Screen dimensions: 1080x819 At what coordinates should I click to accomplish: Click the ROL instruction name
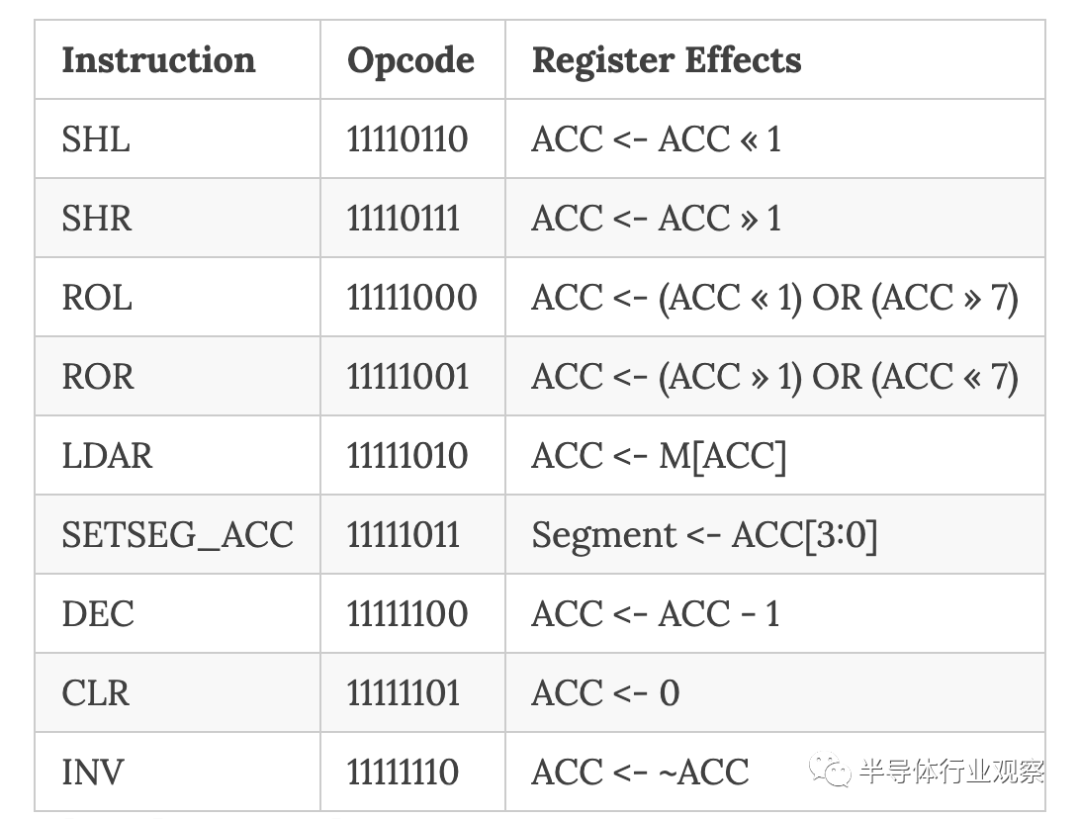[96, 297]
